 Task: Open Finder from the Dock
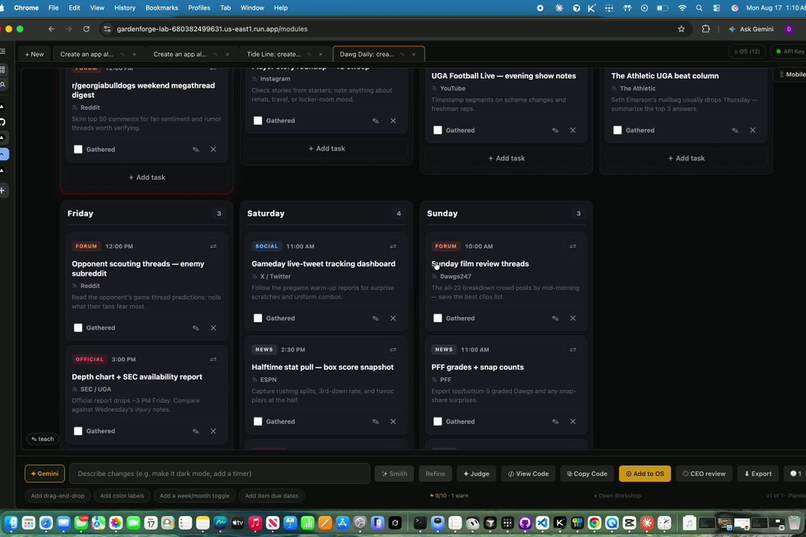pyautogui.click(x=11, y=523)
